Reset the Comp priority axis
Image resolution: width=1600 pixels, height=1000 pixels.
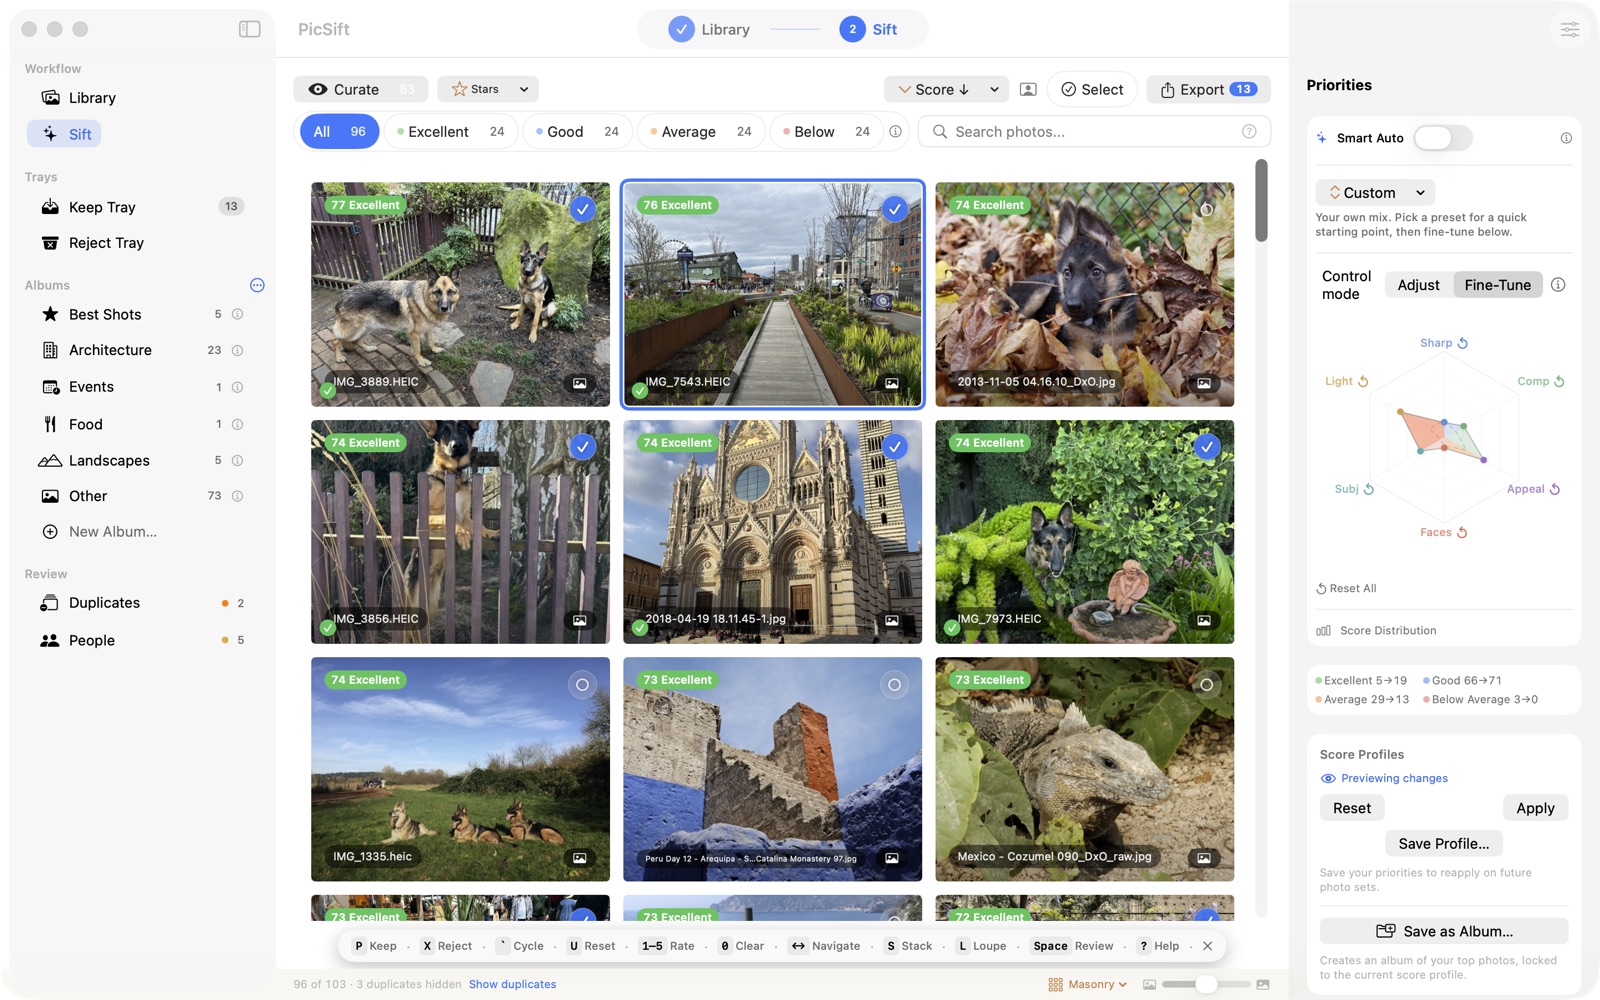(x=1559, y=381)
